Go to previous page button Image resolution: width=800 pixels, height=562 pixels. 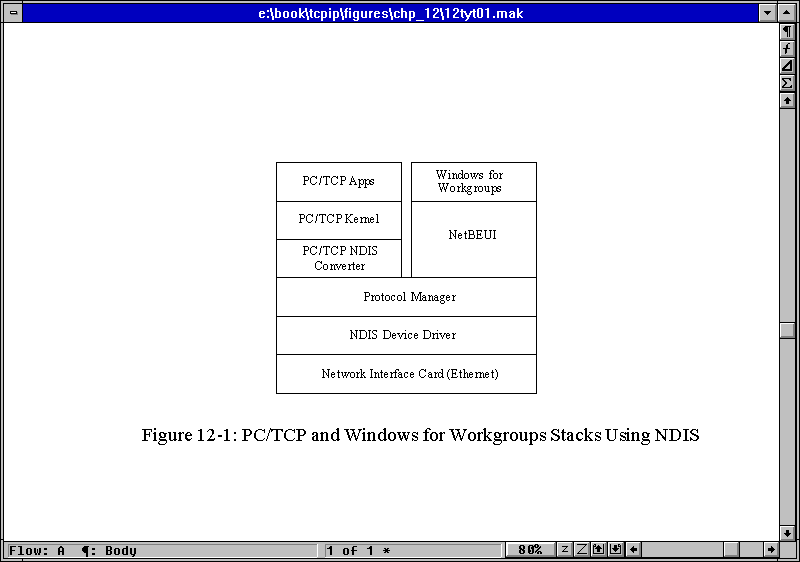(x=598, y=550)
